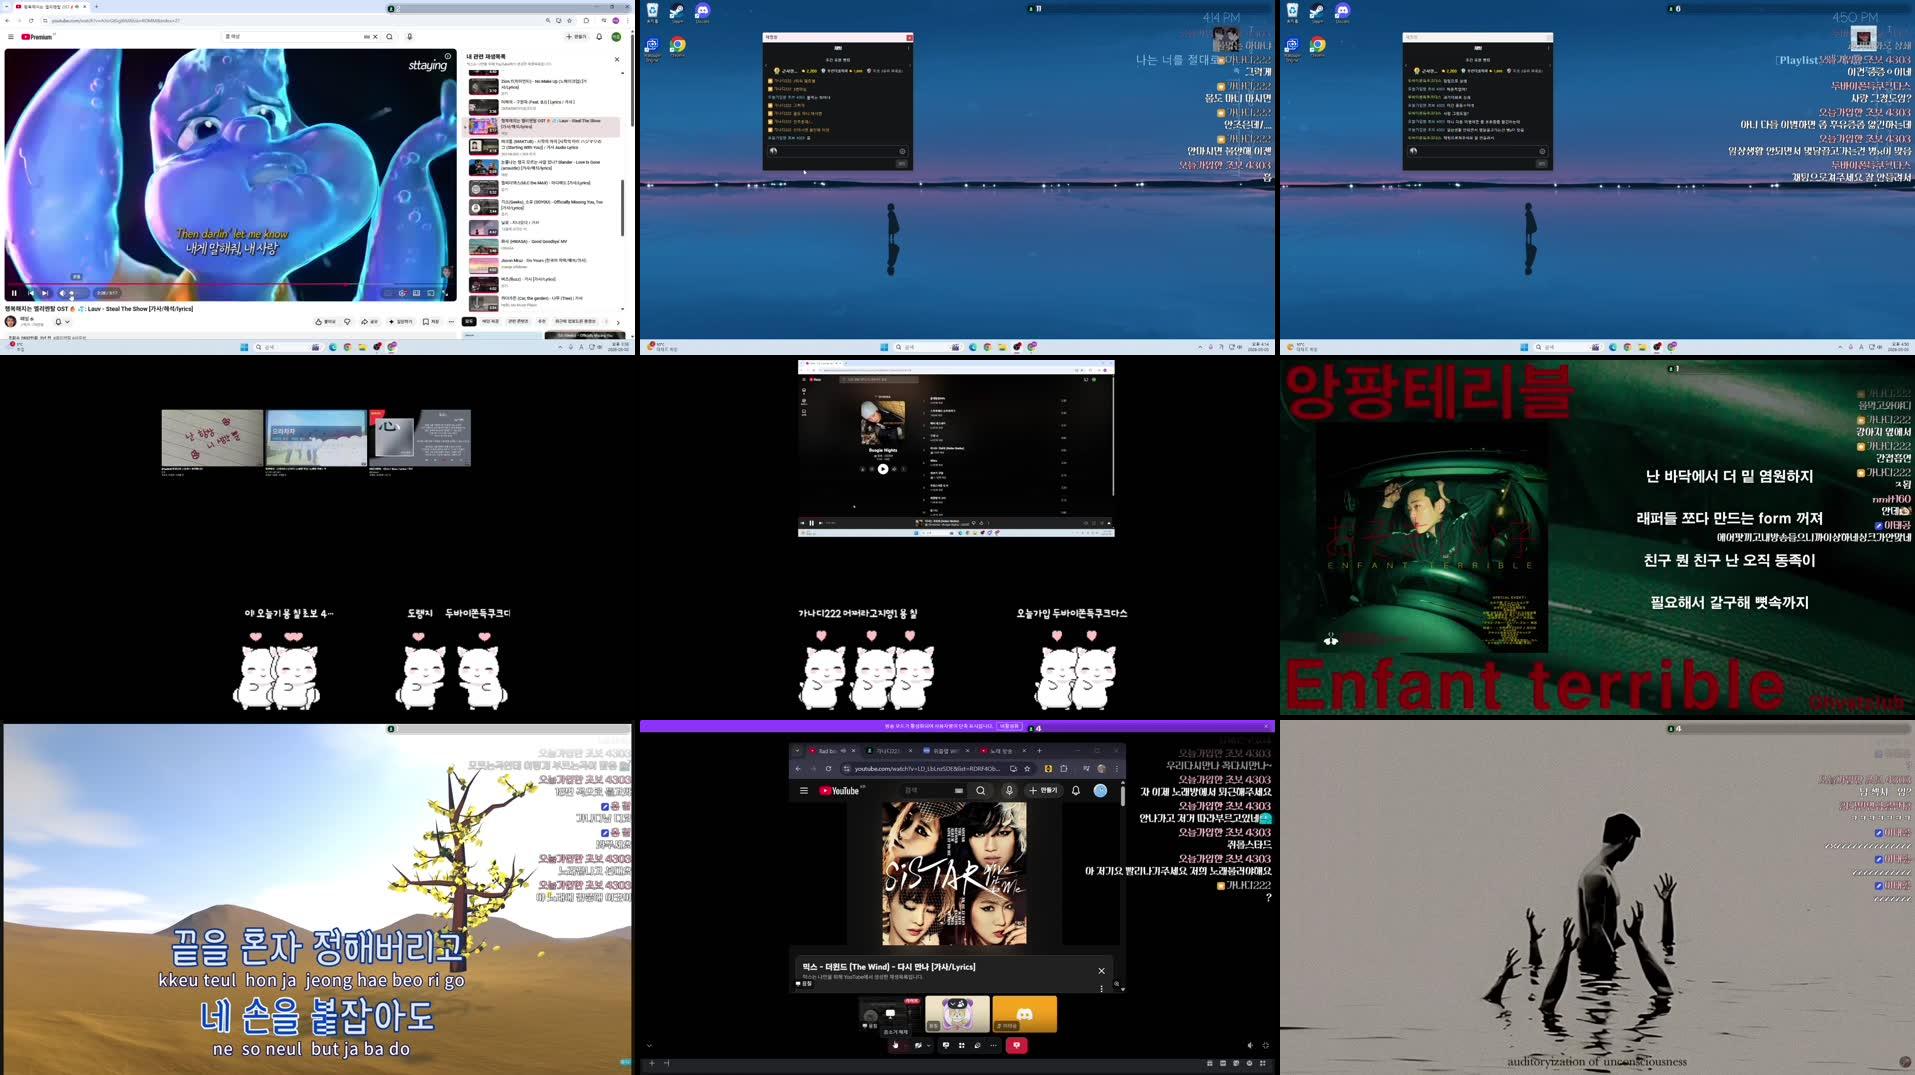Click the miniplayer icon in the video player

[x=416, y=293]
